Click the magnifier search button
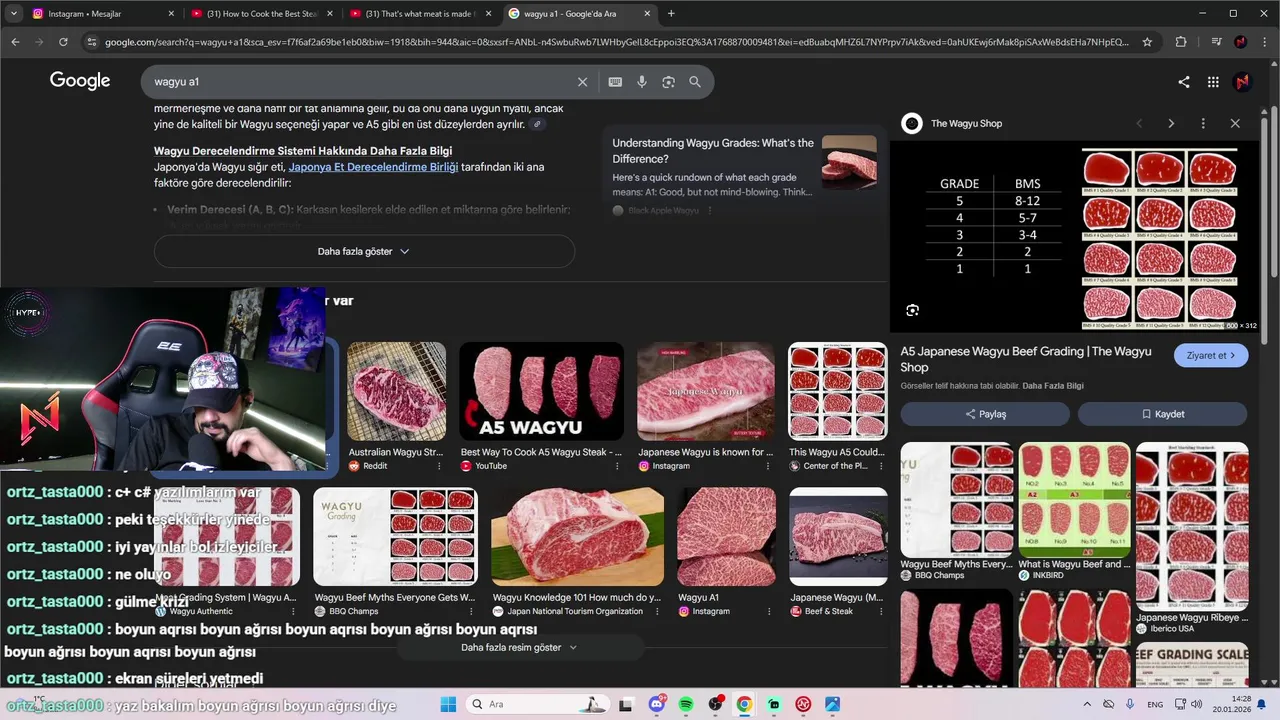This screenshot has width=1280, height=720. point(695,82)
